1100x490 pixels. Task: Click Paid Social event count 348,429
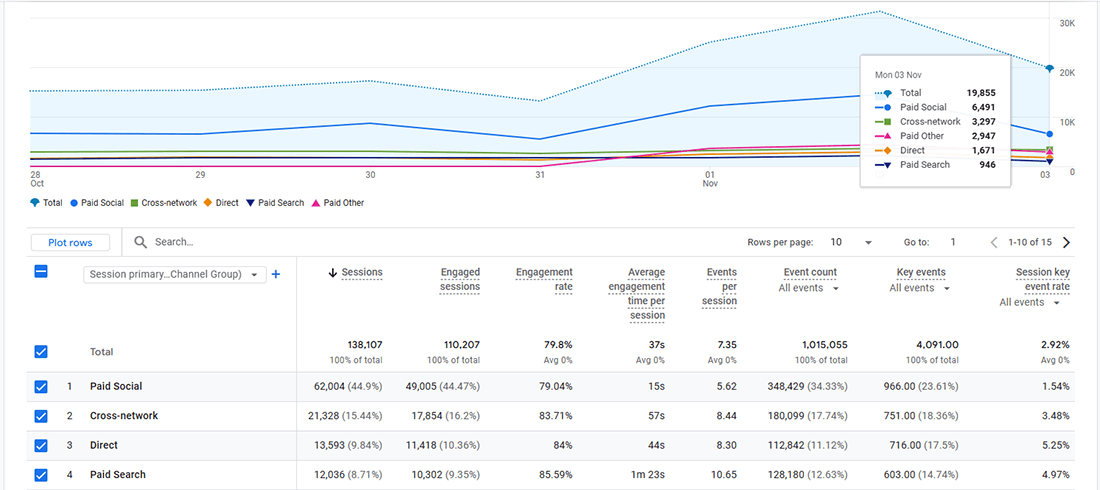click(x=786, y=386)
